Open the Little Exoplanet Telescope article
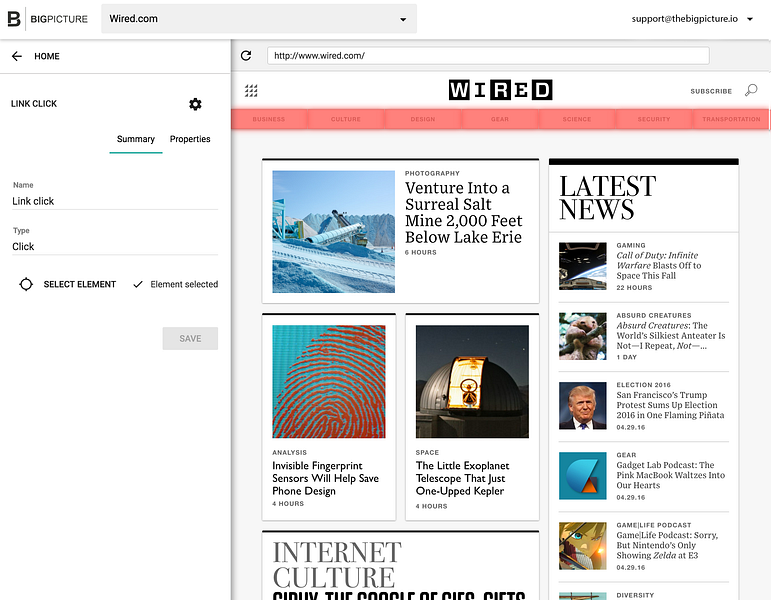The image size is (771, 600). (x=462, y=478)
